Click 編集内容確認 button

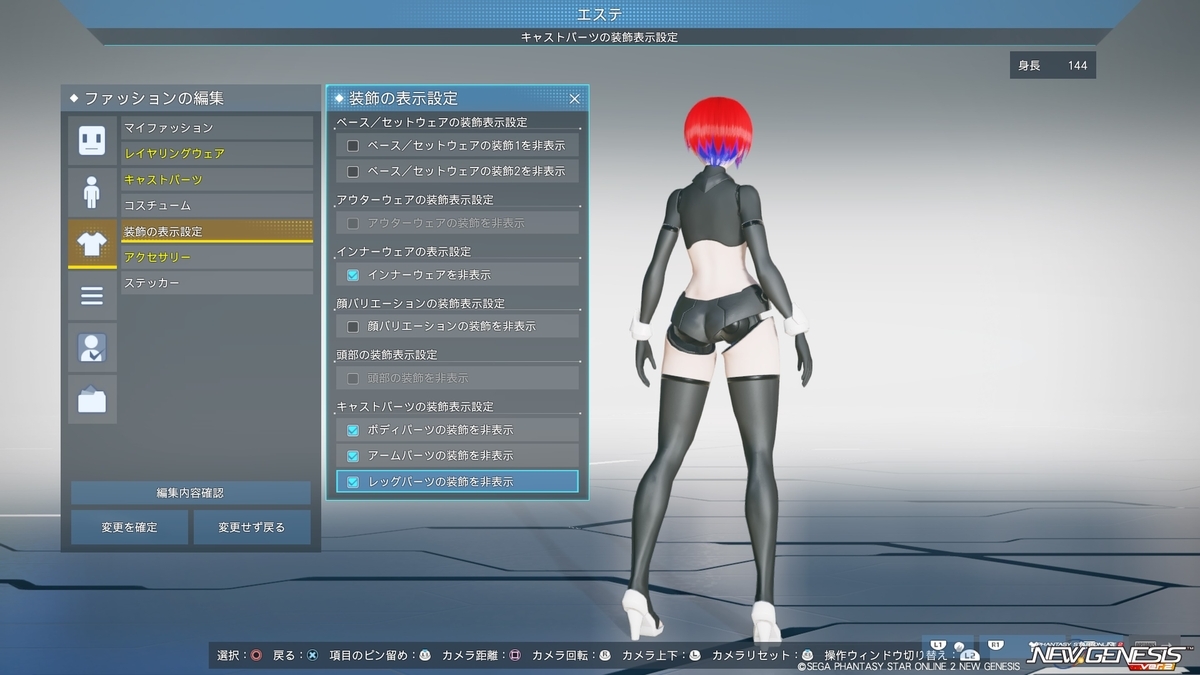click(x=190, y=493)
